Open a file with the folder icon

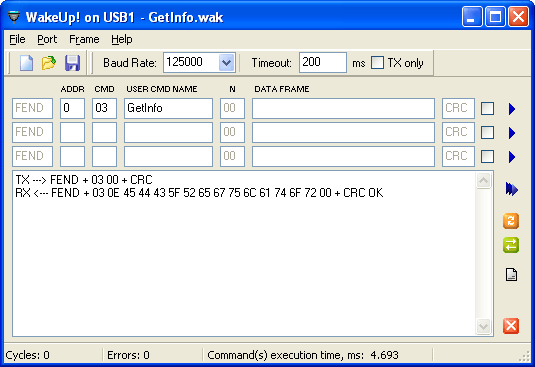tap(49, 63)
